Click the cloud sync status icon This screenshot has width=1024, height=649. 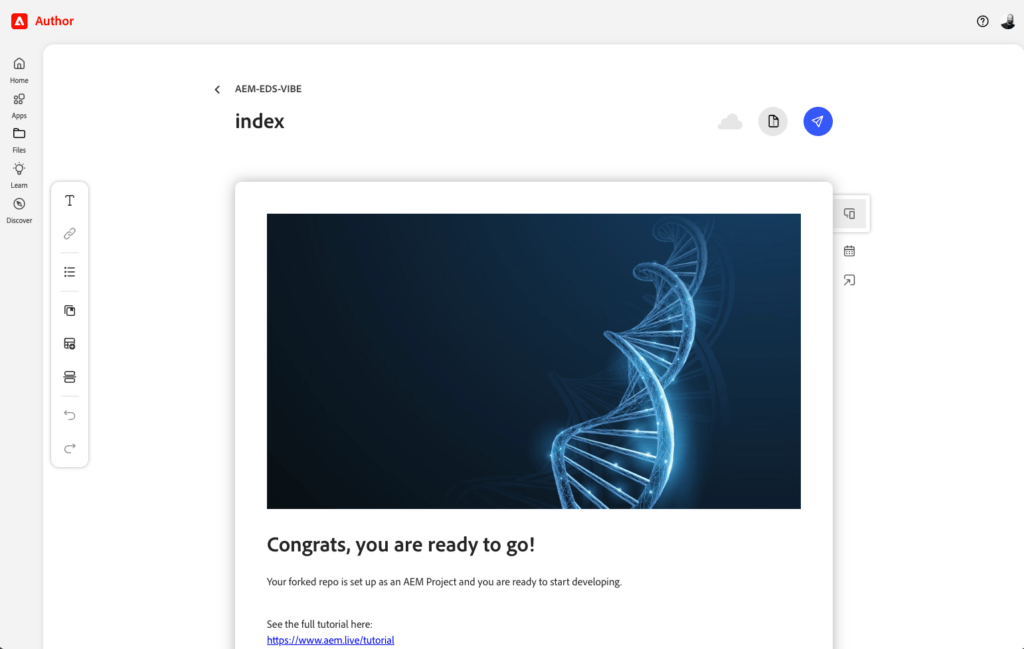729,121
